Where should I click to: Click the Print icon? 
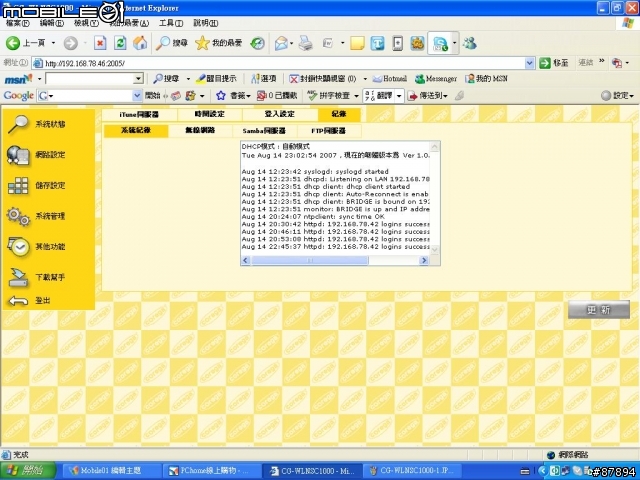[305, 43]
